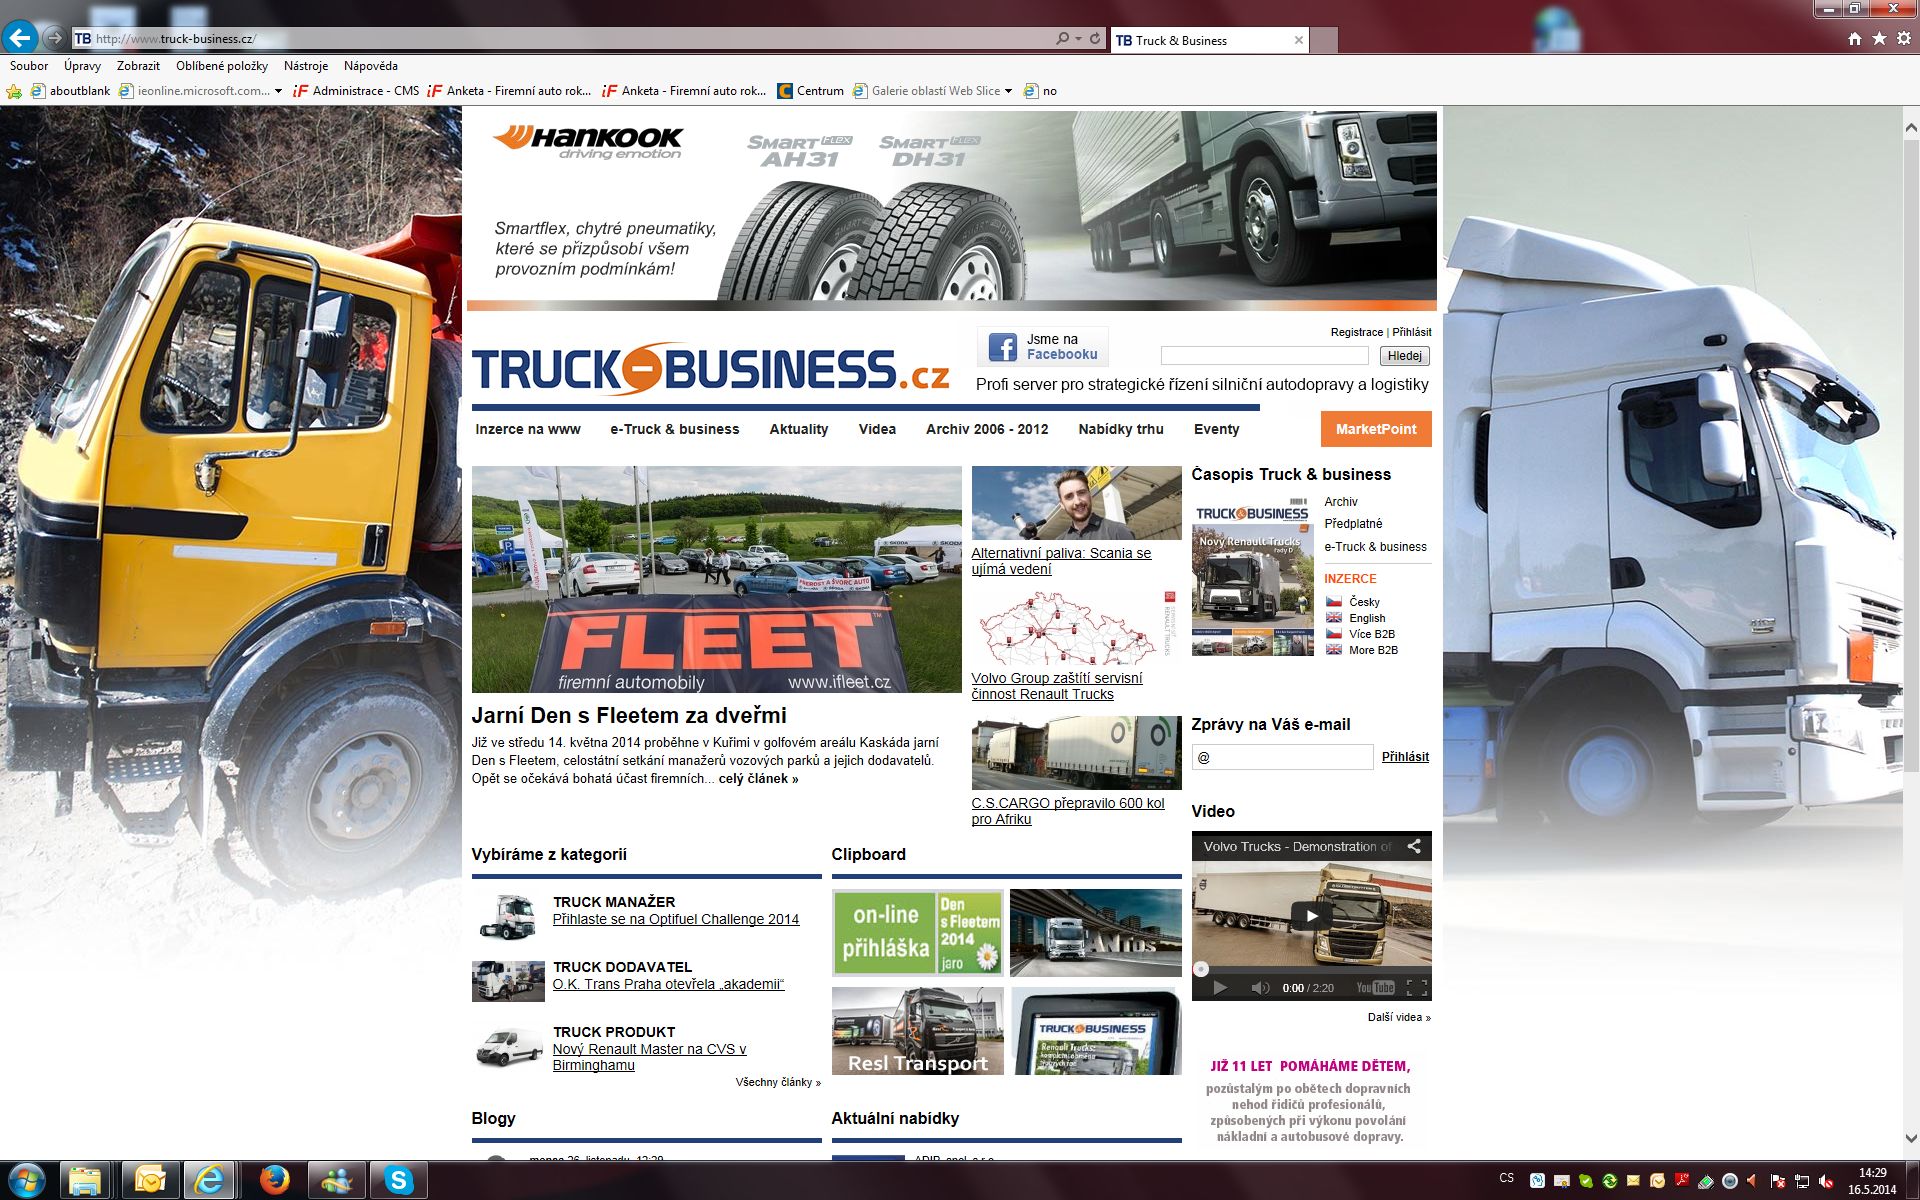
Task: Open the Videa navigation item
Action: 877,429
